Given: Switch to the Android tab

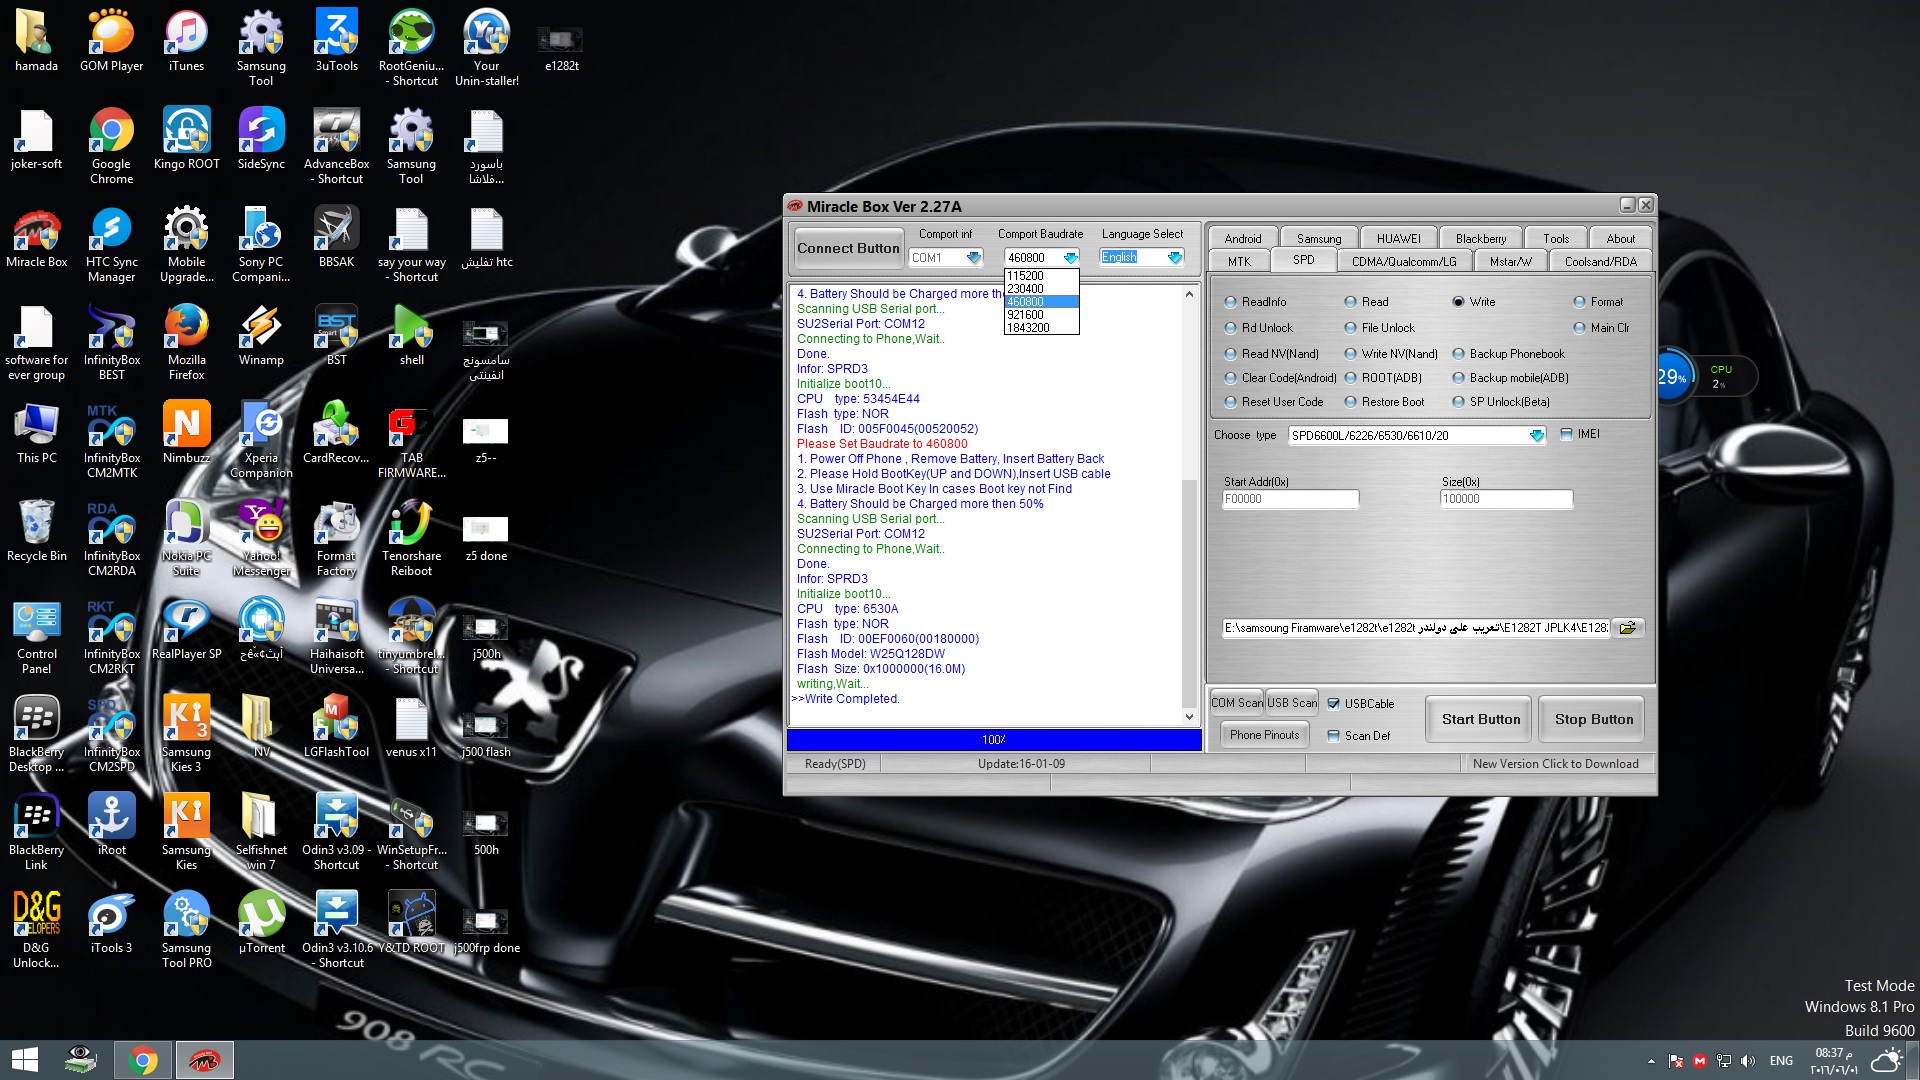Looking at the screenshot, I should tap(1243, 238).
